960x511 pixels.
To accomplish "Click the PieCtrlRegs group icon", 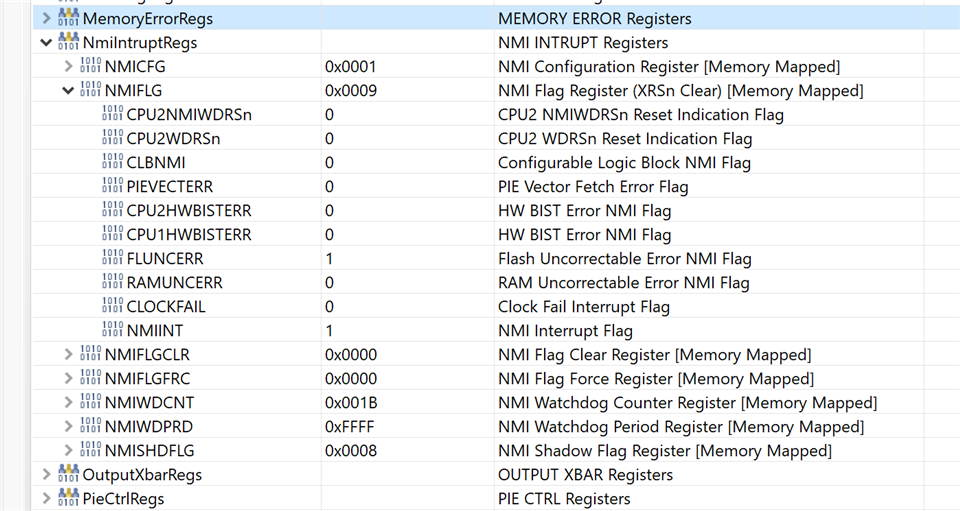I will coord(69,498).
